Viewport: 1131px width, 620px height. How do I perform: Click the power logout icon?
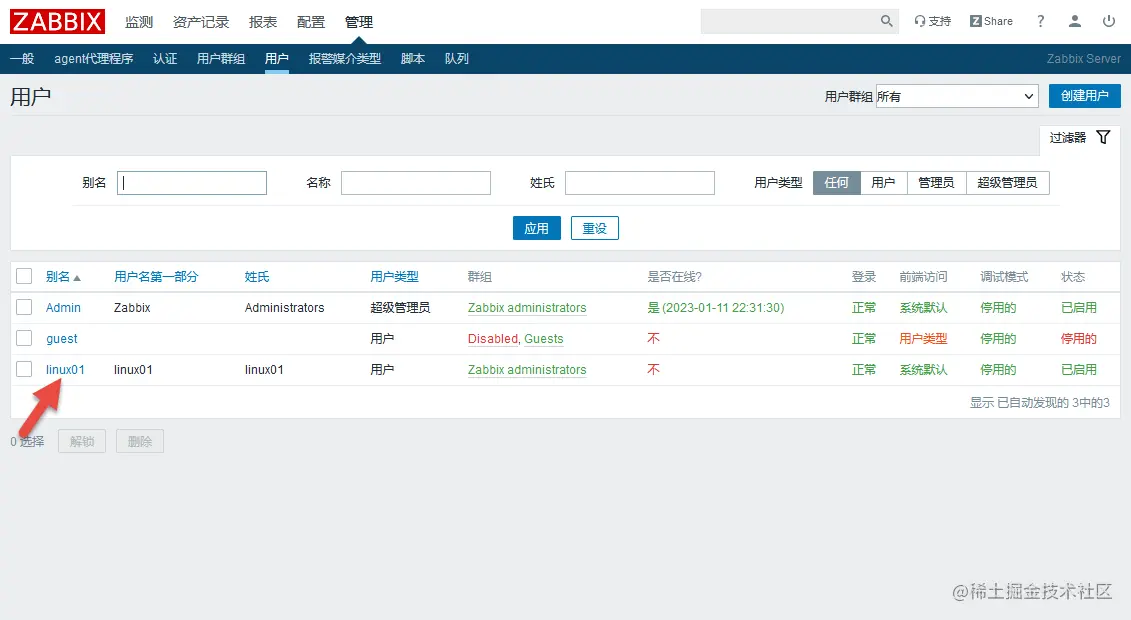[1109, 22]
